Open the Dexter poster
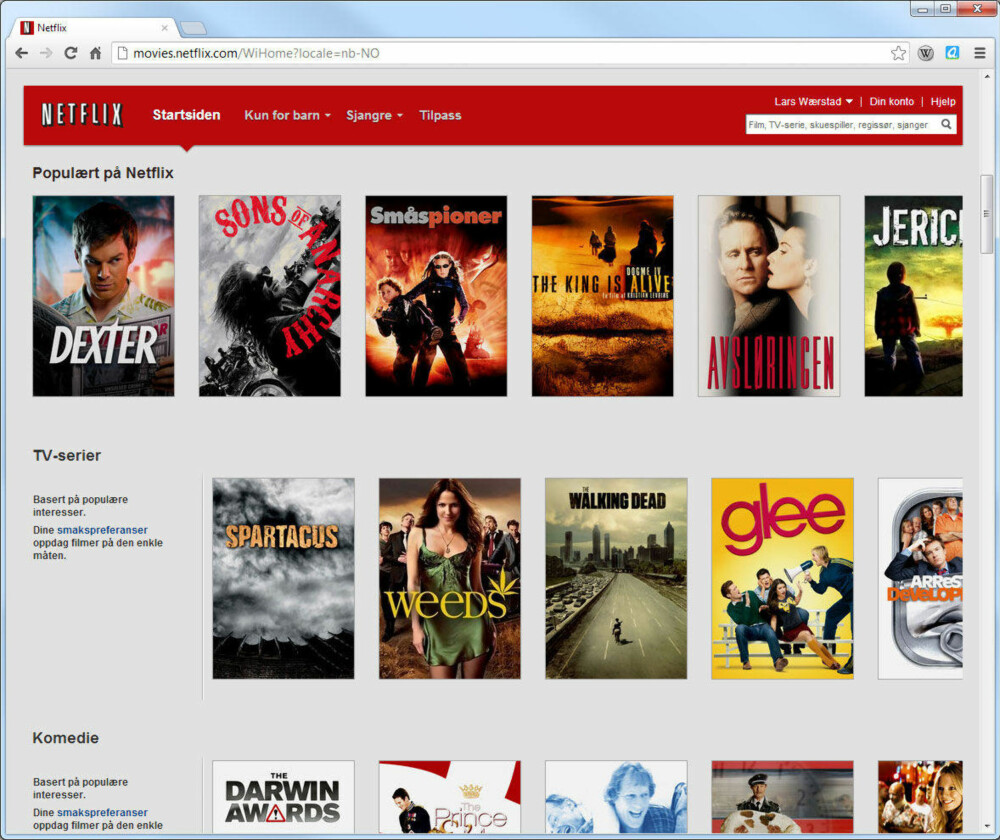The height and width of the screenshot is (840, 1000). (103, 296)
